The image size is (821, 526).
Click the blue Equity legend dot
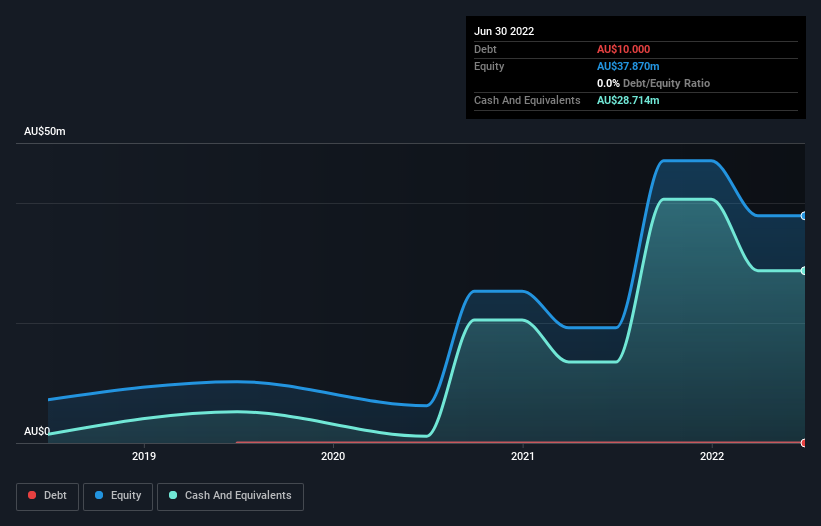pos(99,495)
